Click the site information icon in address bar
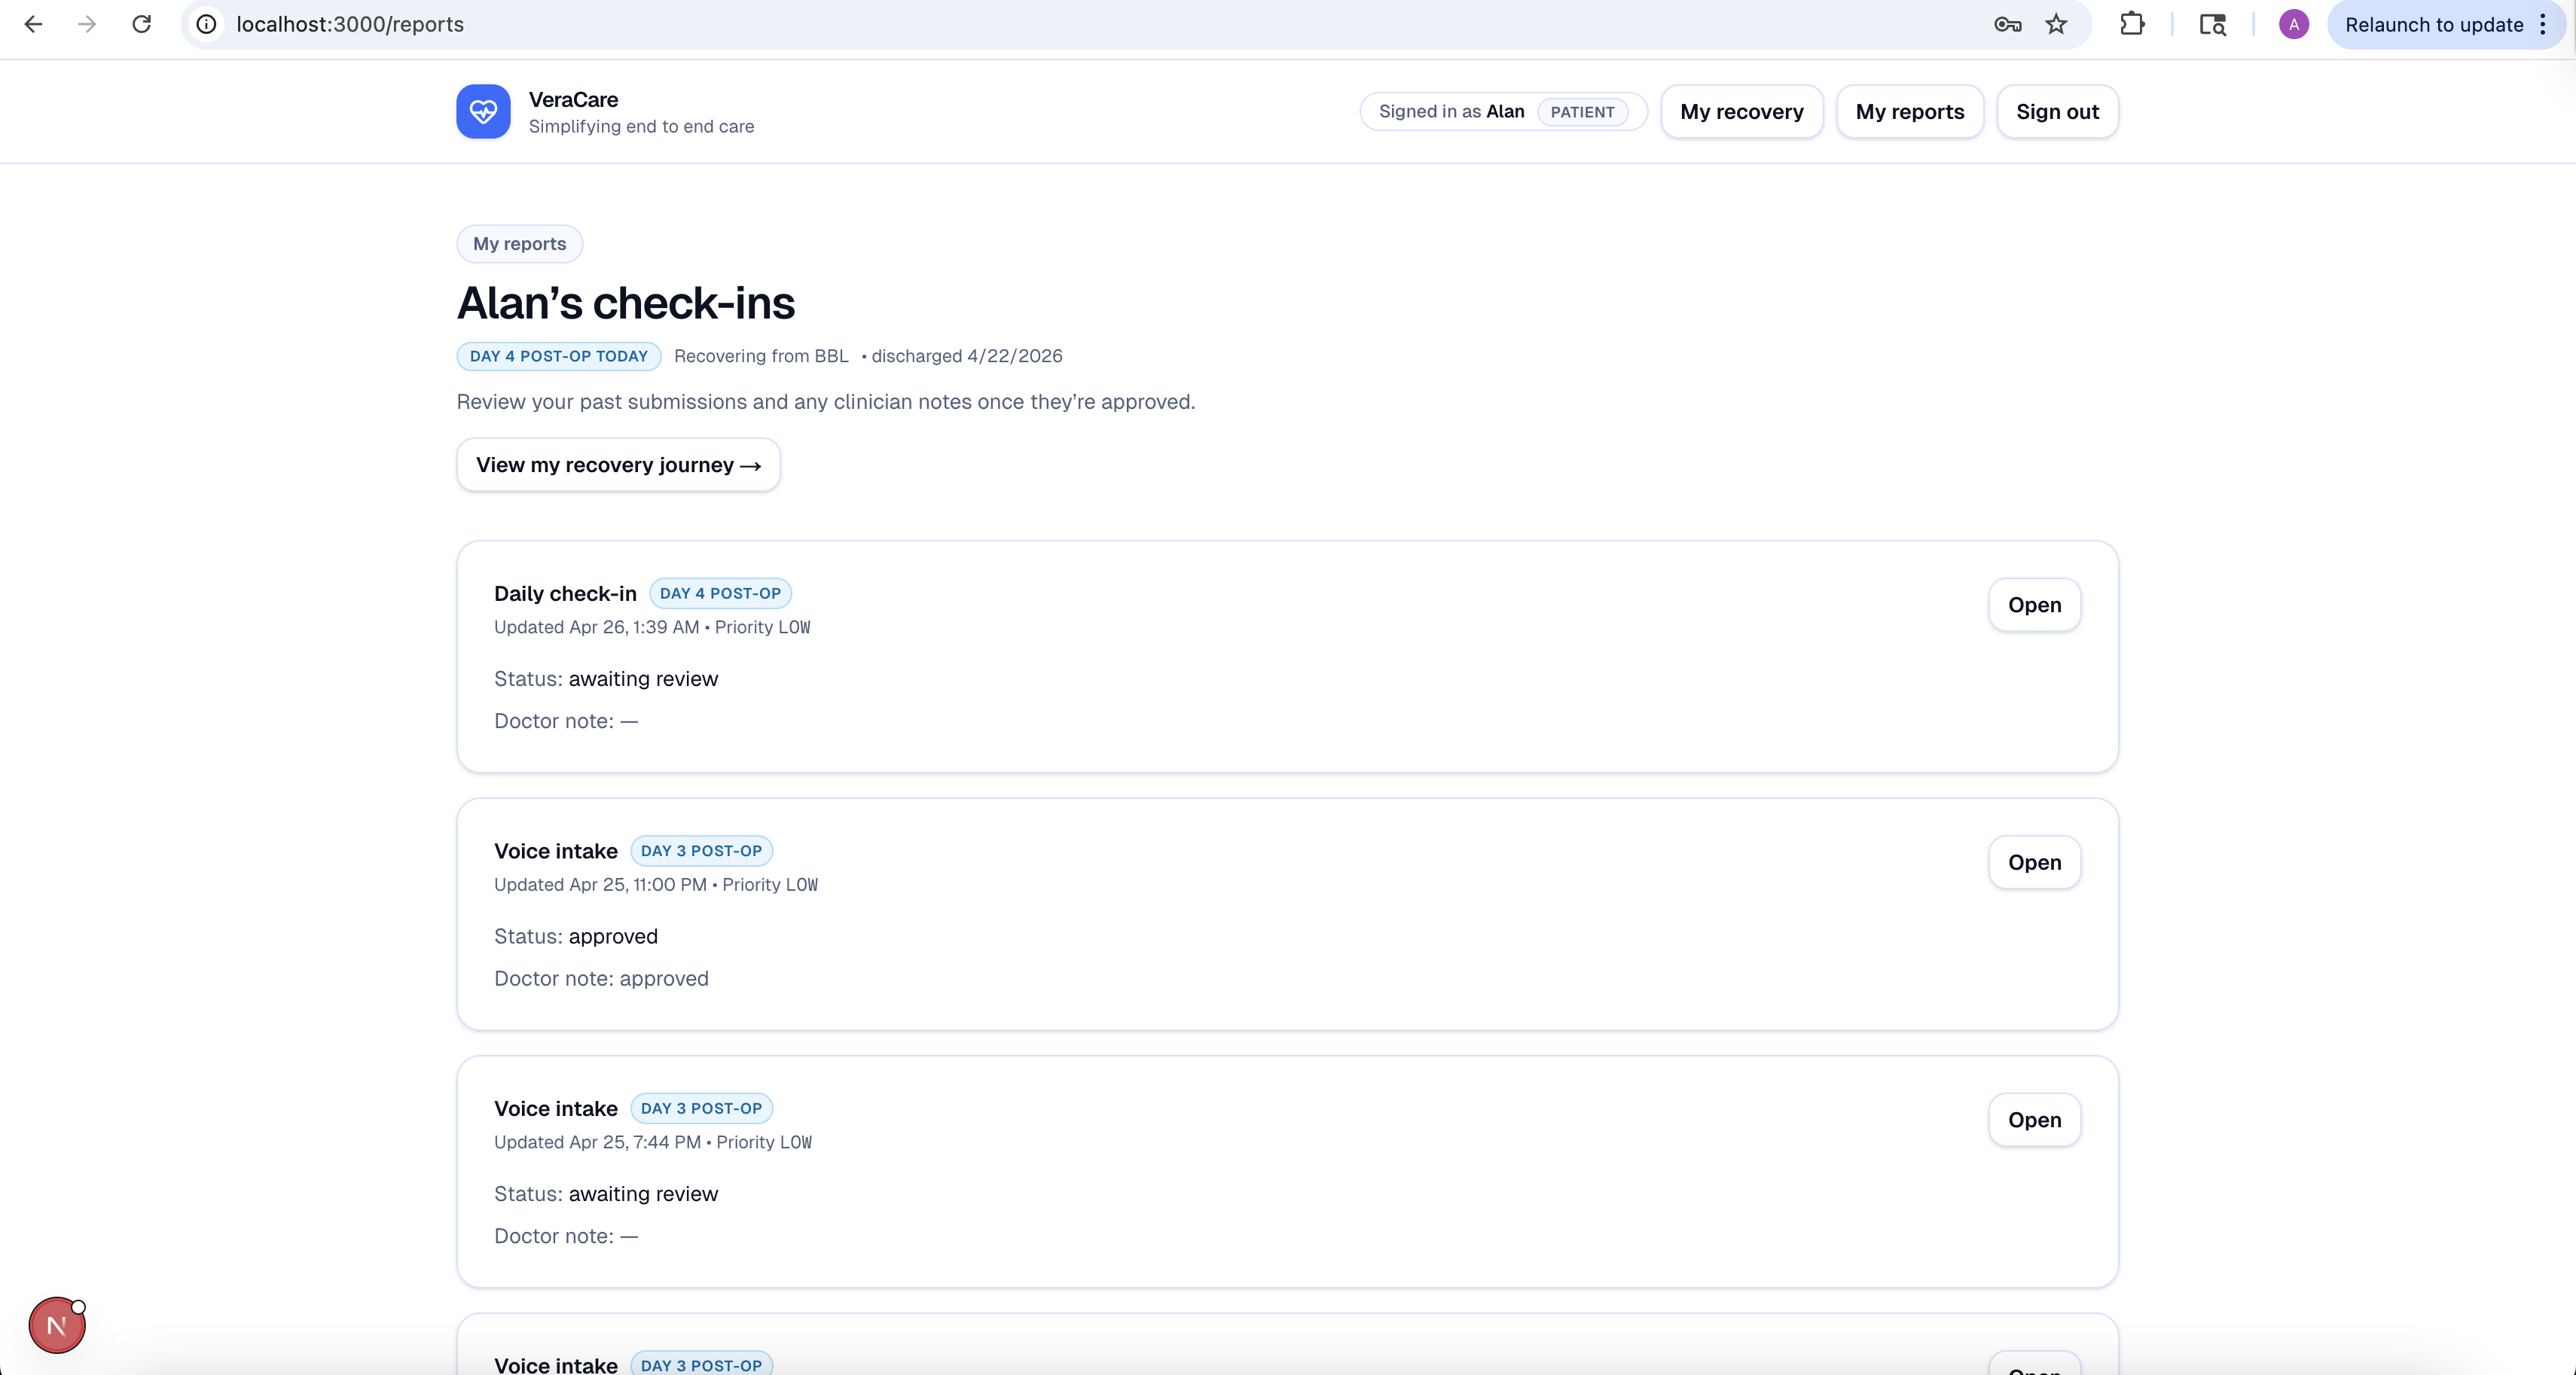Image resolution: width=2576 pixels, height=1375 pixels. click(206, 24)
